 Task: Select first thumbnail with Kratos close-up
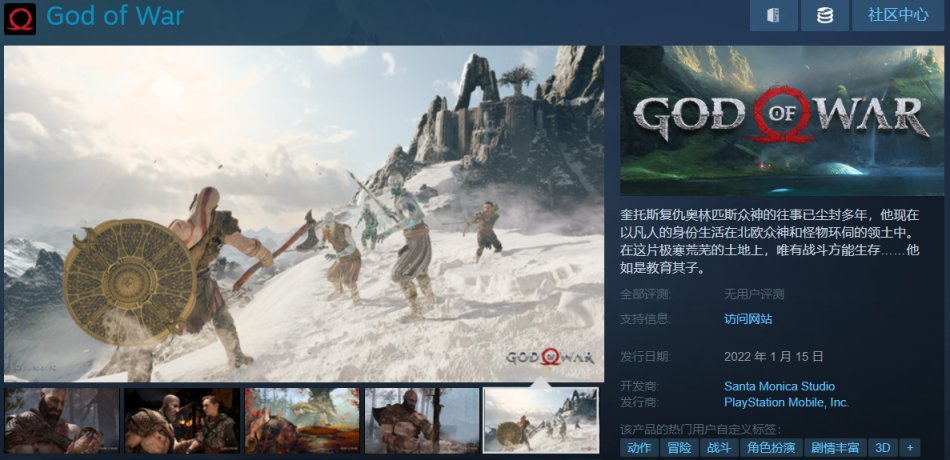tap(62, 421)
